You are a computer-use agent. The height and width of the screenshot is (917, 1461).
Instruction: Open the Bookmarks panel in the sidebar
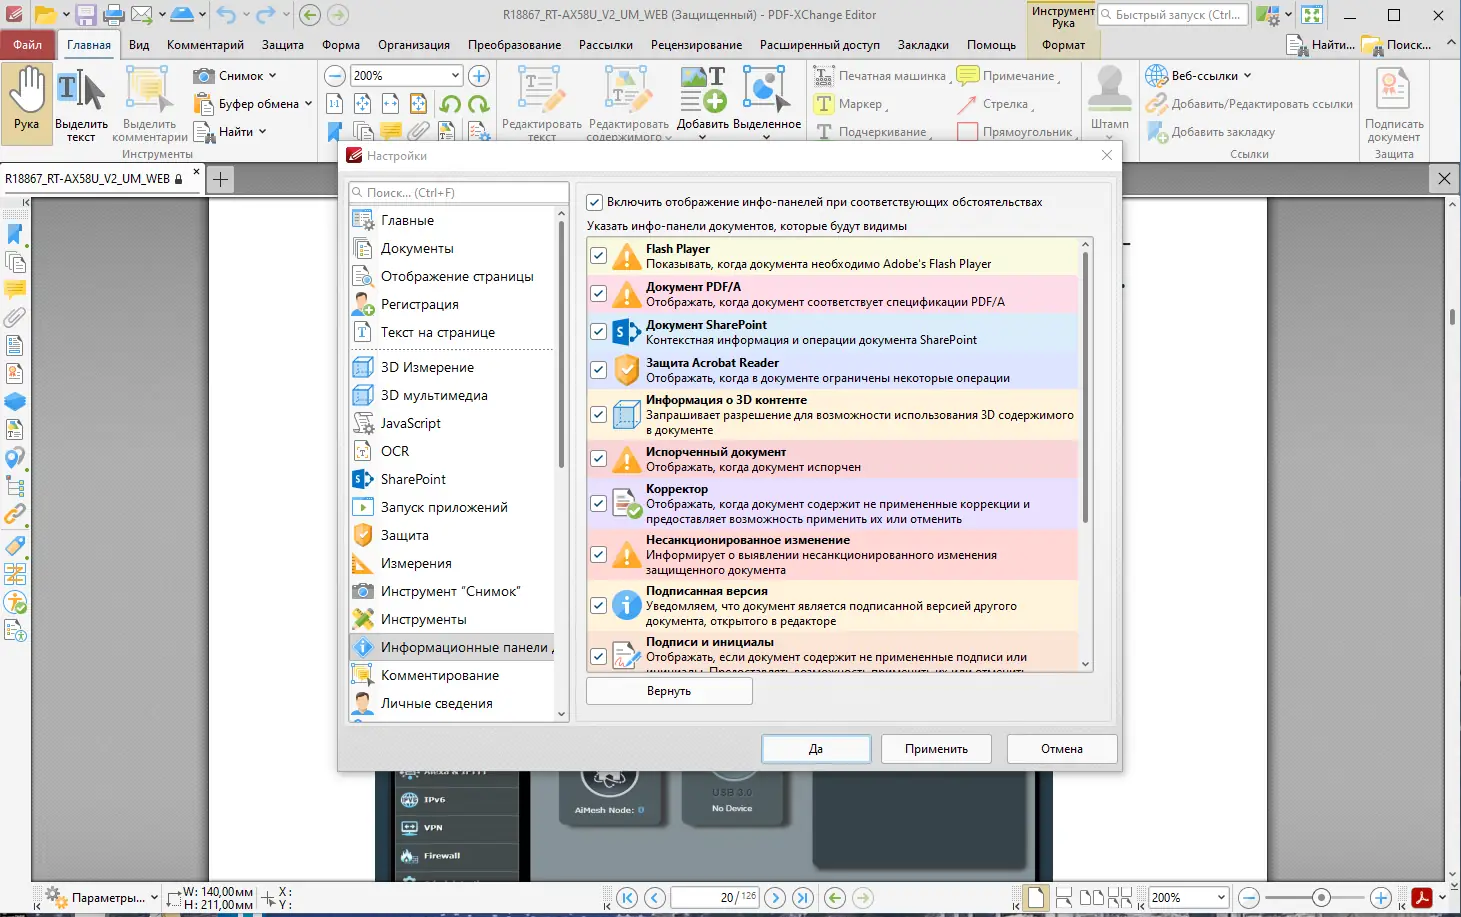(15, 232)
